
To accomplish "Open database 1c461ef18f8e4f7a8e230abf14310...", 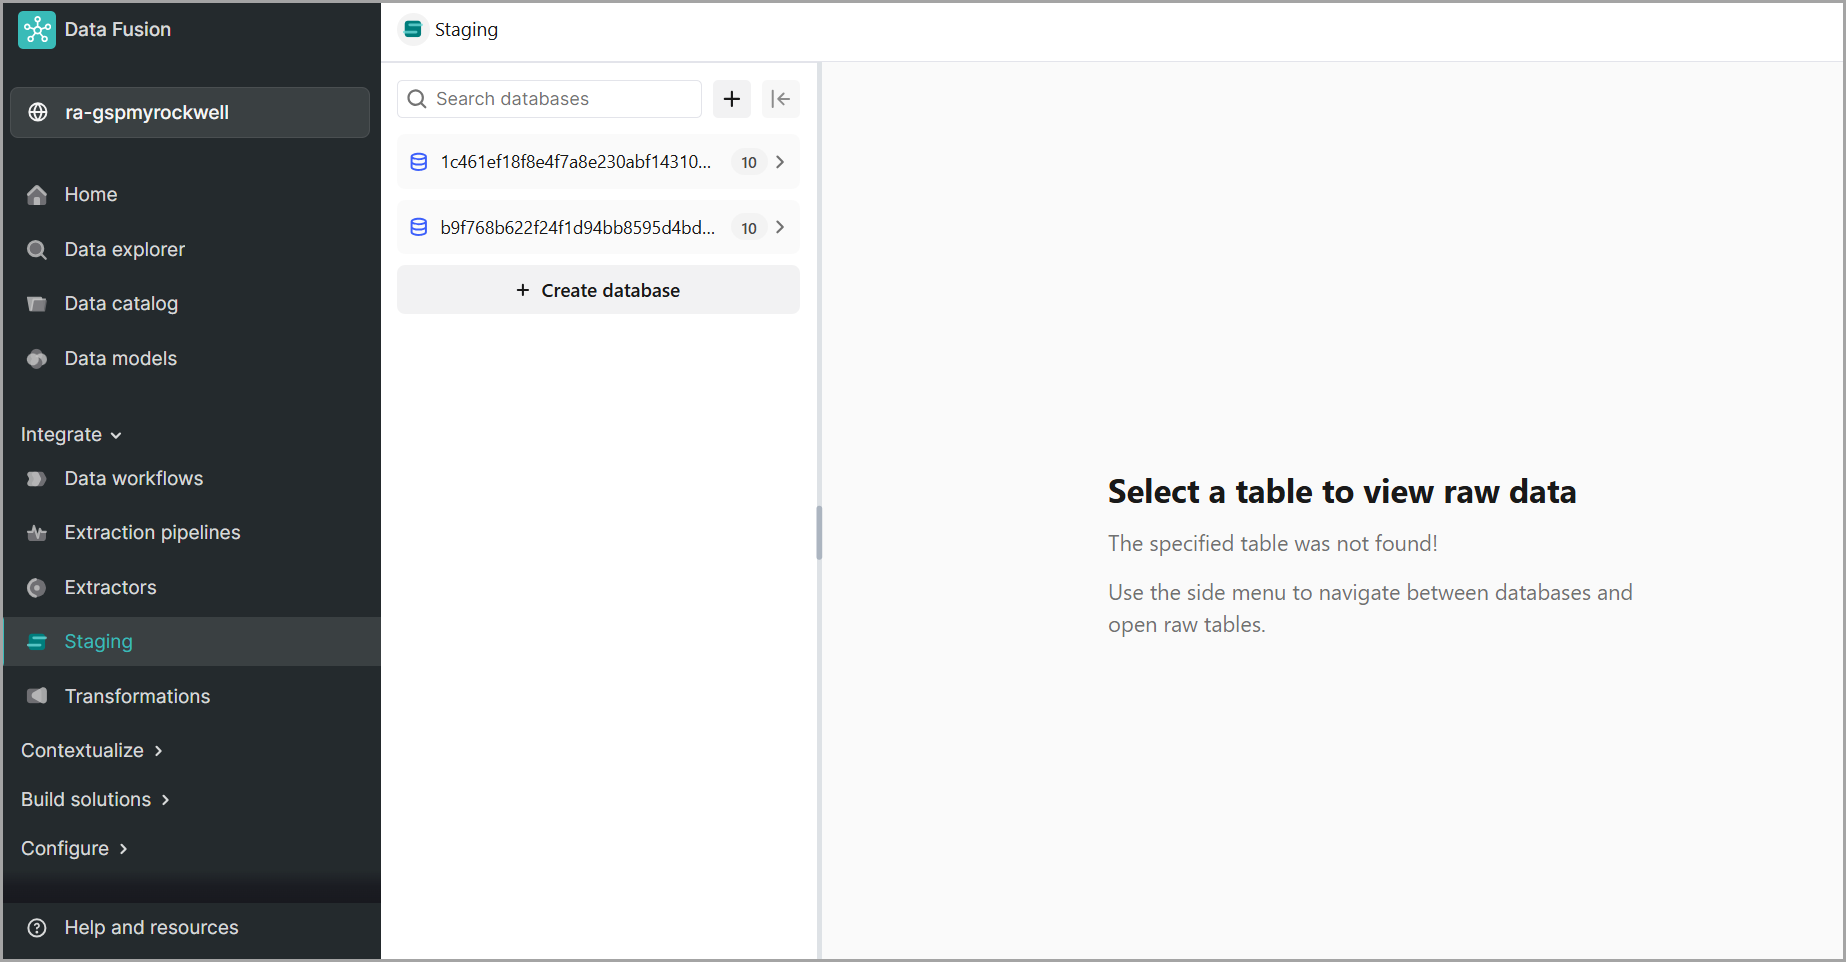I will click(598, 162).
